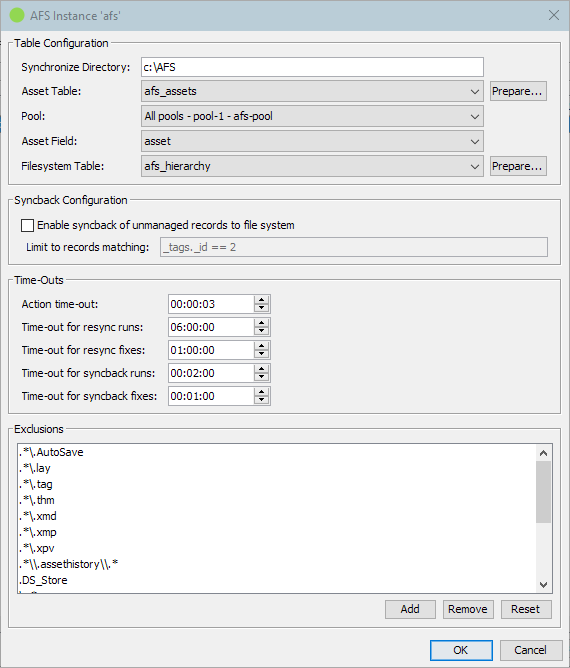The height and width of the screenshot is (668, 570).
Task: Confirm the dialog with OK
Action: 461,650
